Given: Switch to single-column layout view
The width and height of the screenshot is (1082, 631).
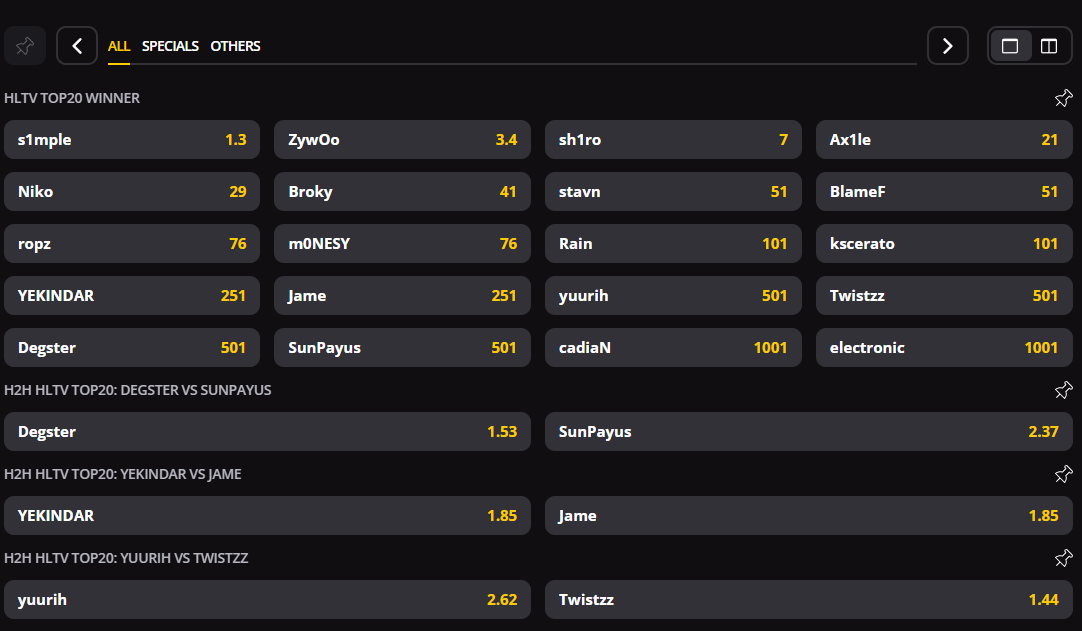Looking at the screenshot, I should (x=1010, y=46).
